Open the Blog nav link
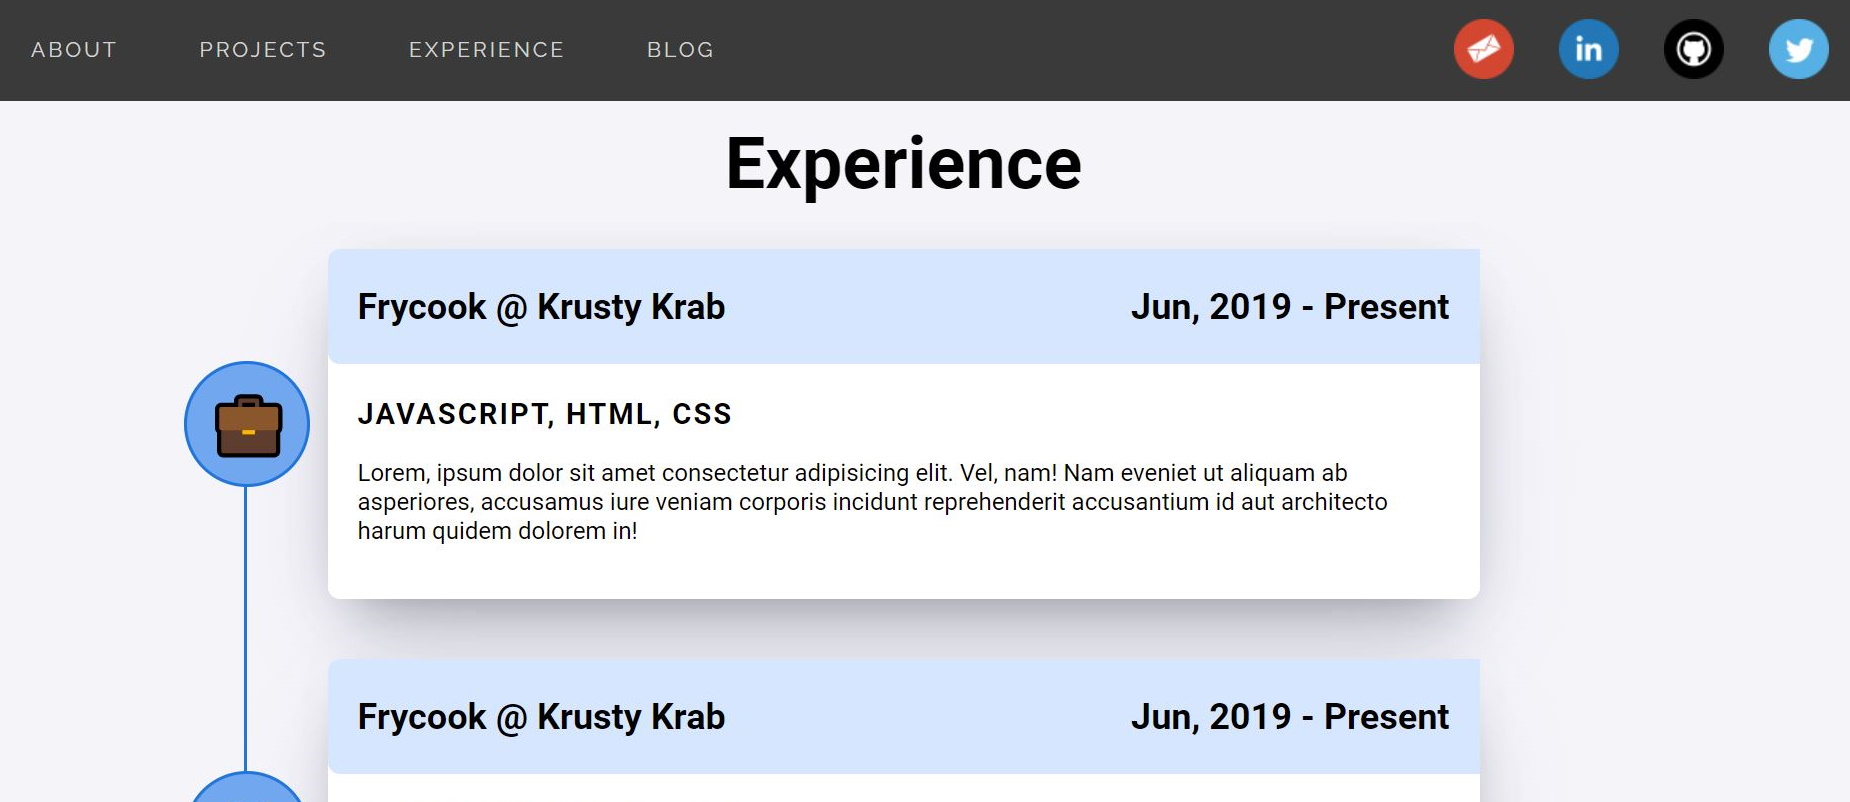The height and width of the screenshot is (802, 1850). click(680, 50)
